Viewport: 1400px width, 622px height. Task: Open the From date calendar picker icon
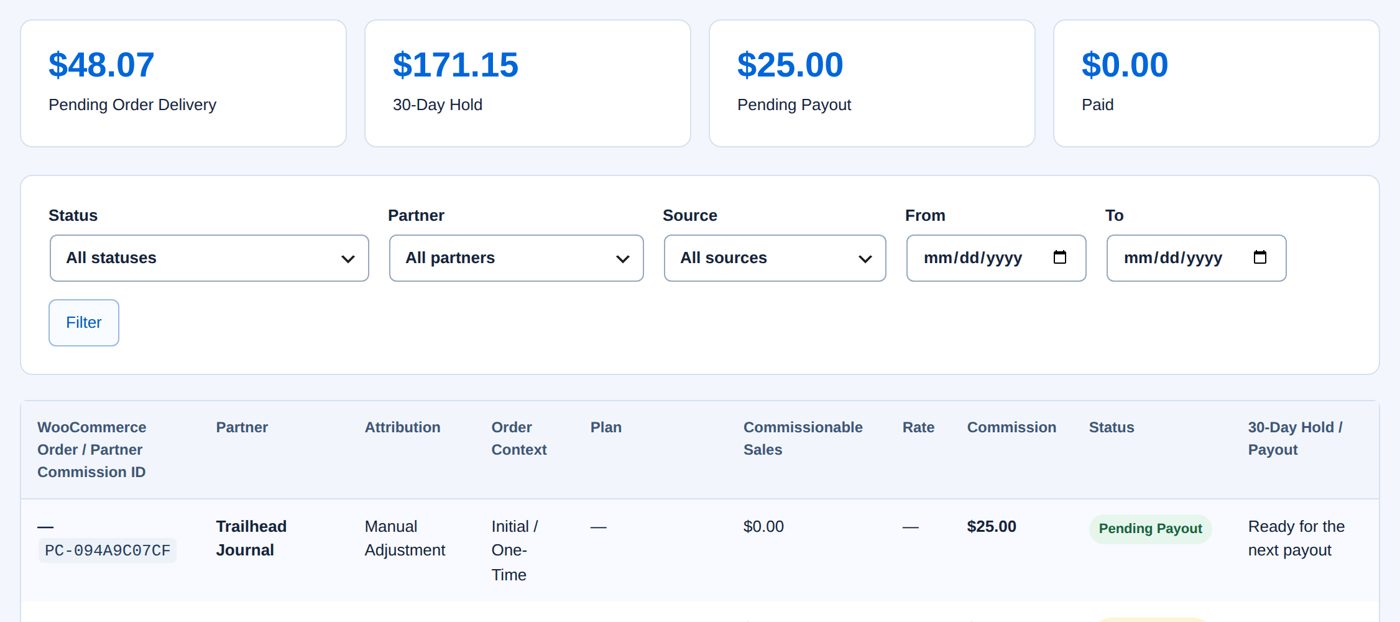[x=1060, y=257]
